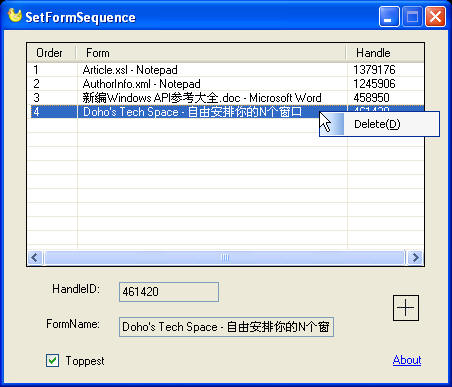
Task: Select the Microsoft Word document row
Action: [226, 98]
